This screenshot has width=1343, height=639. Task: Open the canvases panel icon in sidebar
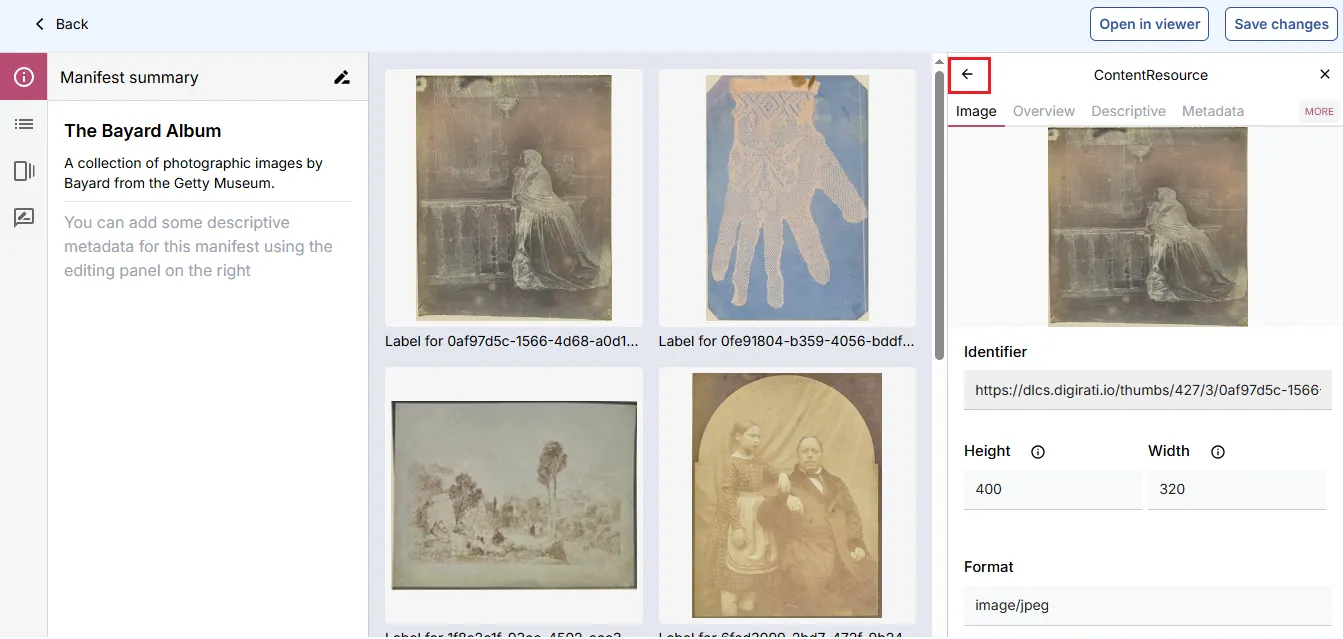pyautogui.click(x=24, y=170)
